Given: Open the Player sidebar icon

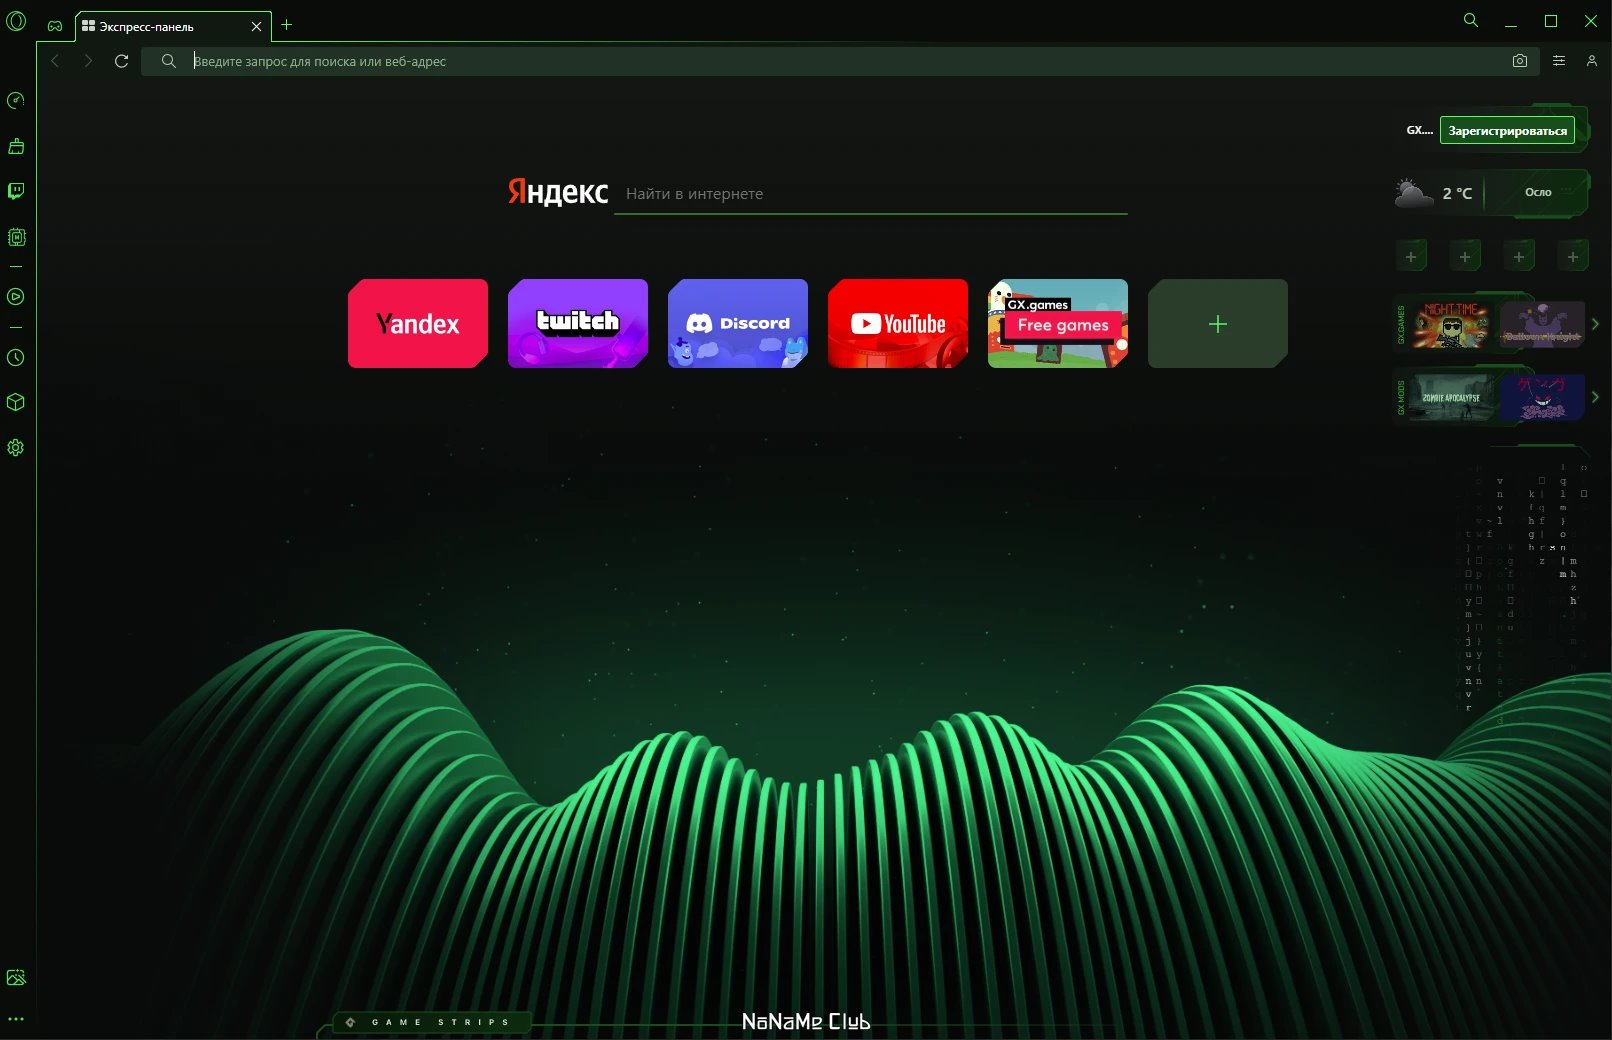Looking at the screenshot, I should 16,296.
